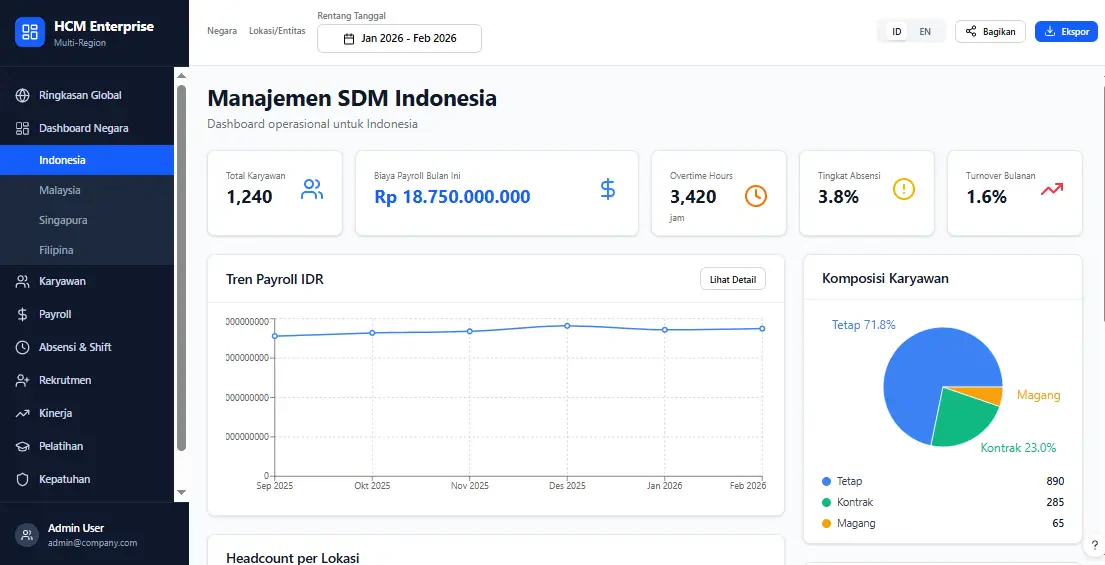Click the warning icon in Tingkat Absensi card
The width and height of the screenshot is (1105, 565).
pyautogui.click(x=903, y=189)
